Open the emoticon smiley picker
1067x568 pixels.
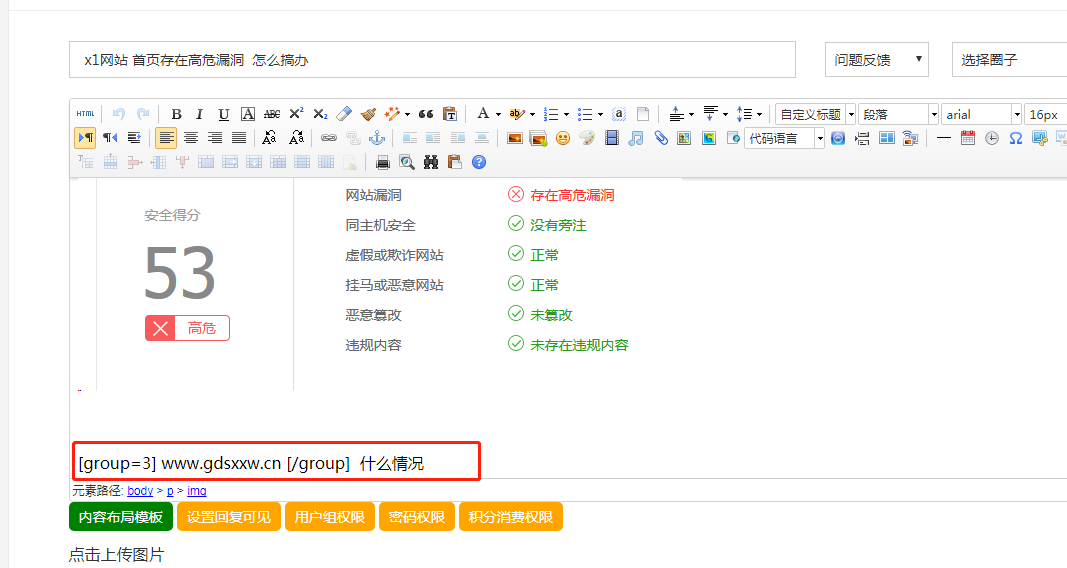563,138
